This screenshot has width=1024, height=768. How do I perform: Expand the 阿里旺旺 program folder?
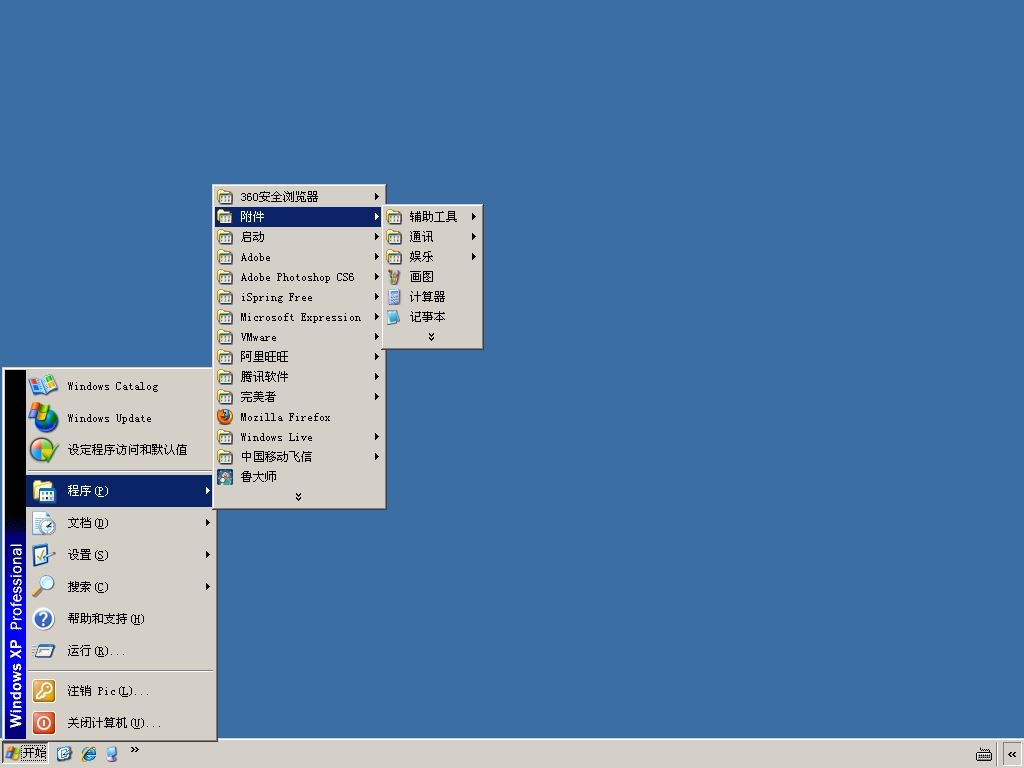coord(298,357)
